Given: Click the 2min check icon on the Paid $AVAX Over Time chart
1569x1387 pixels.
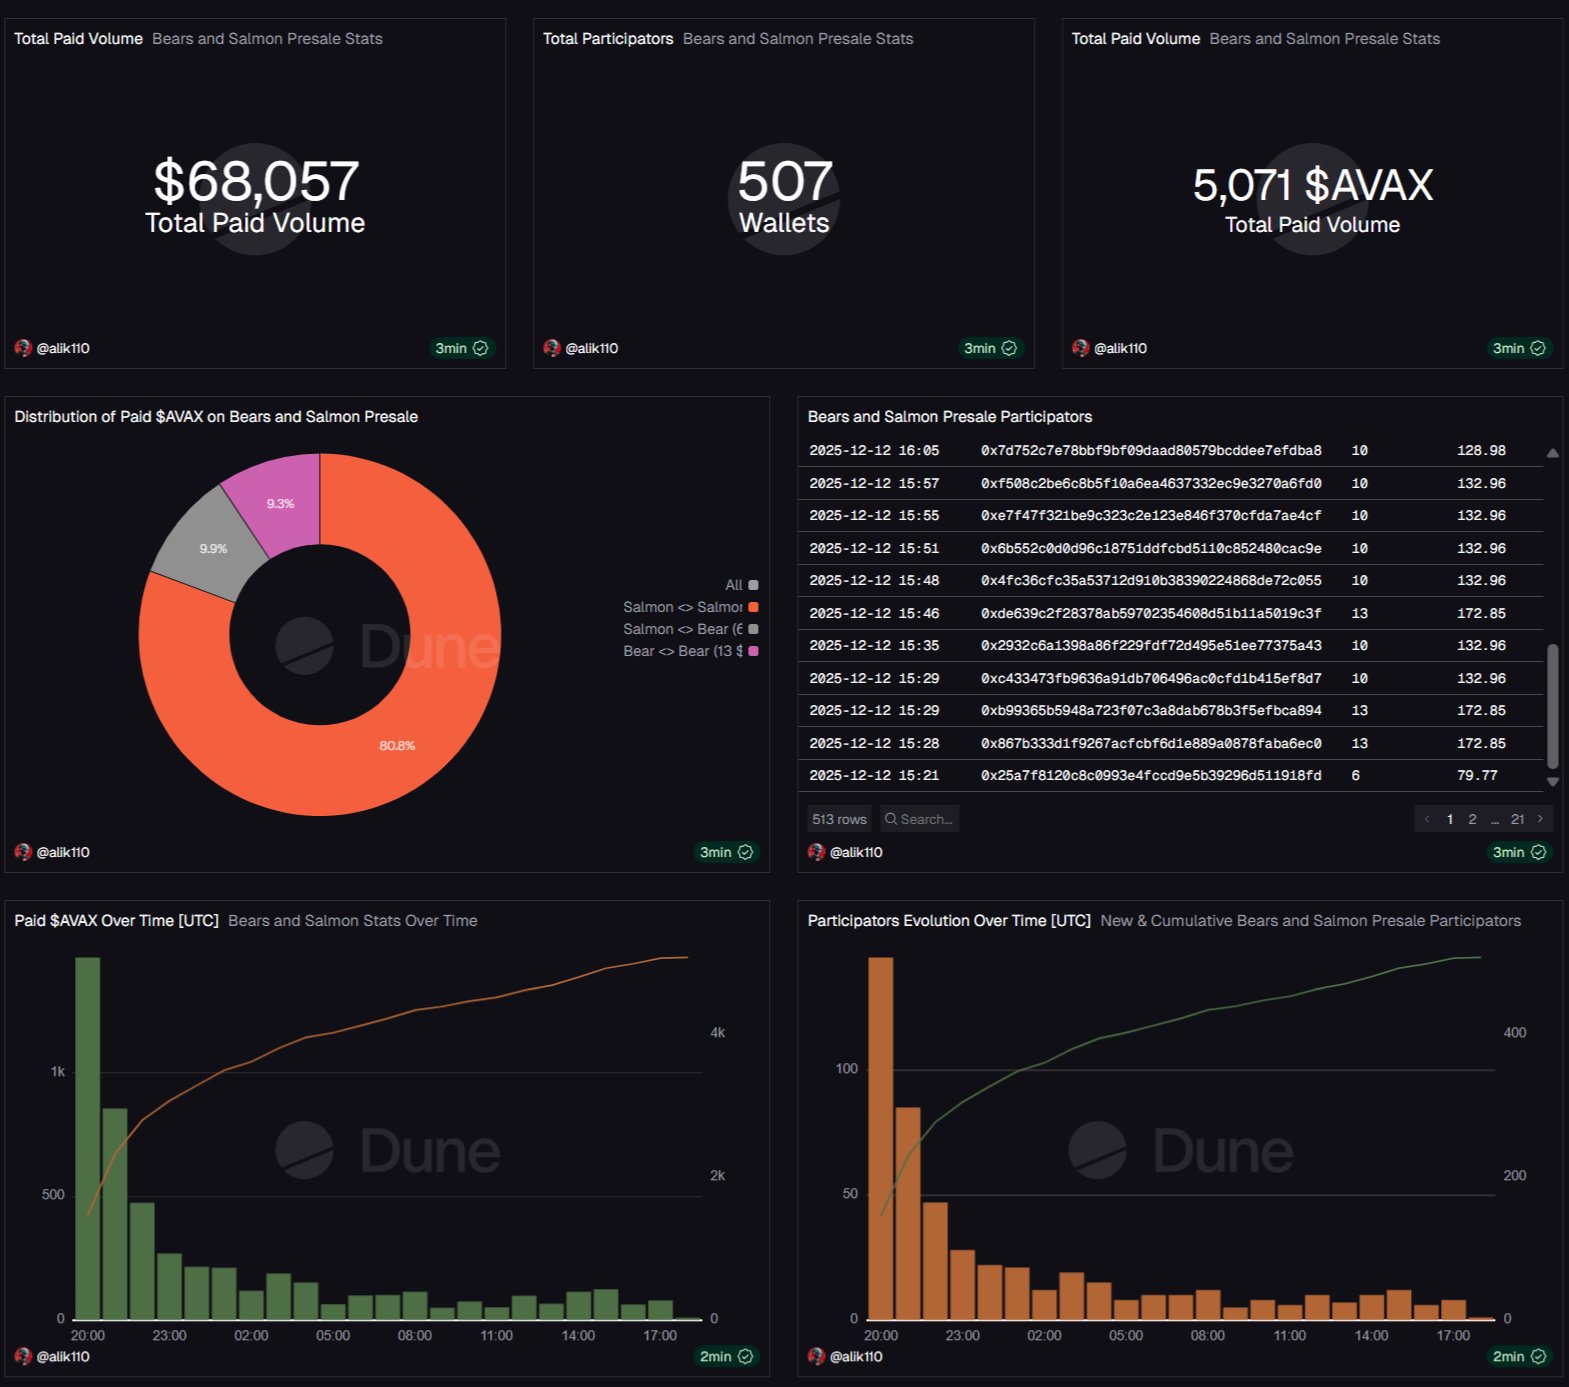Looking at the screenshot, I should (745, 1356).
